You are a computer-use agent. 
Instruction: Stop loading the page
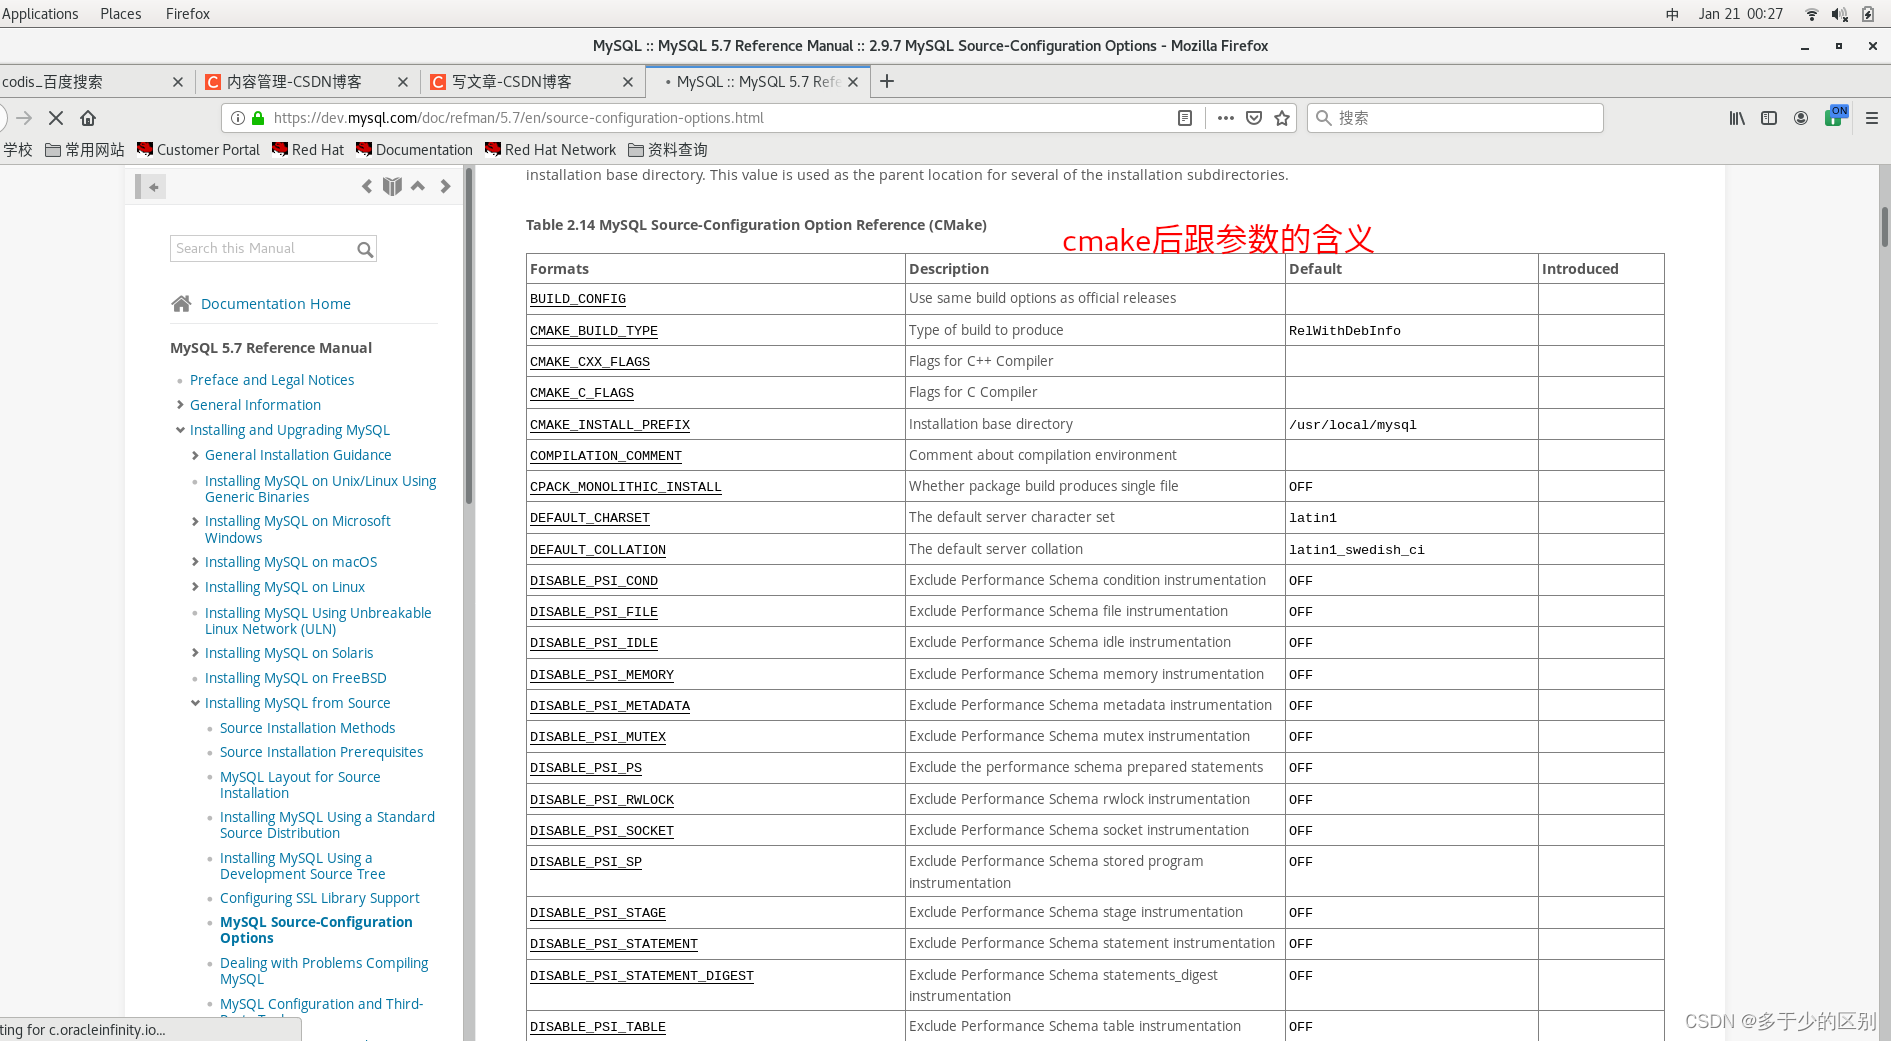56,118
